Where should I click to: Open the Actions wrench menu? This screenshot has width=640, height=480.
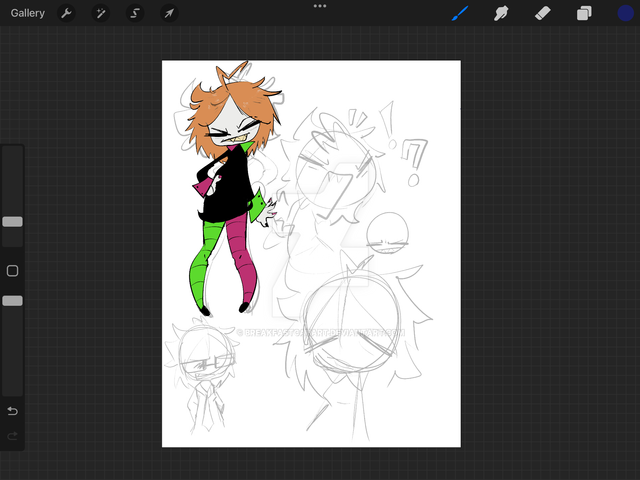(66, 13)
